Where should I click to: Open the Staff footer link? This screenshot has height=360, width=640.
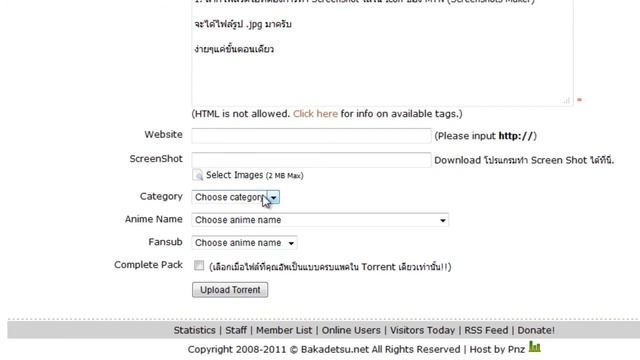(236, 330)
